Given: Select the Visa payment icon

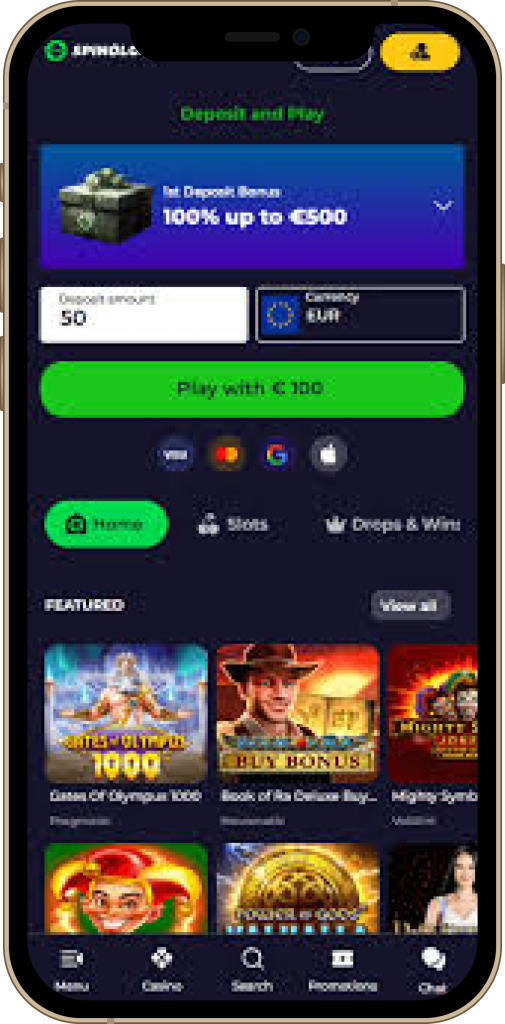Looking at the screenshot, I should tap(175, 454).
